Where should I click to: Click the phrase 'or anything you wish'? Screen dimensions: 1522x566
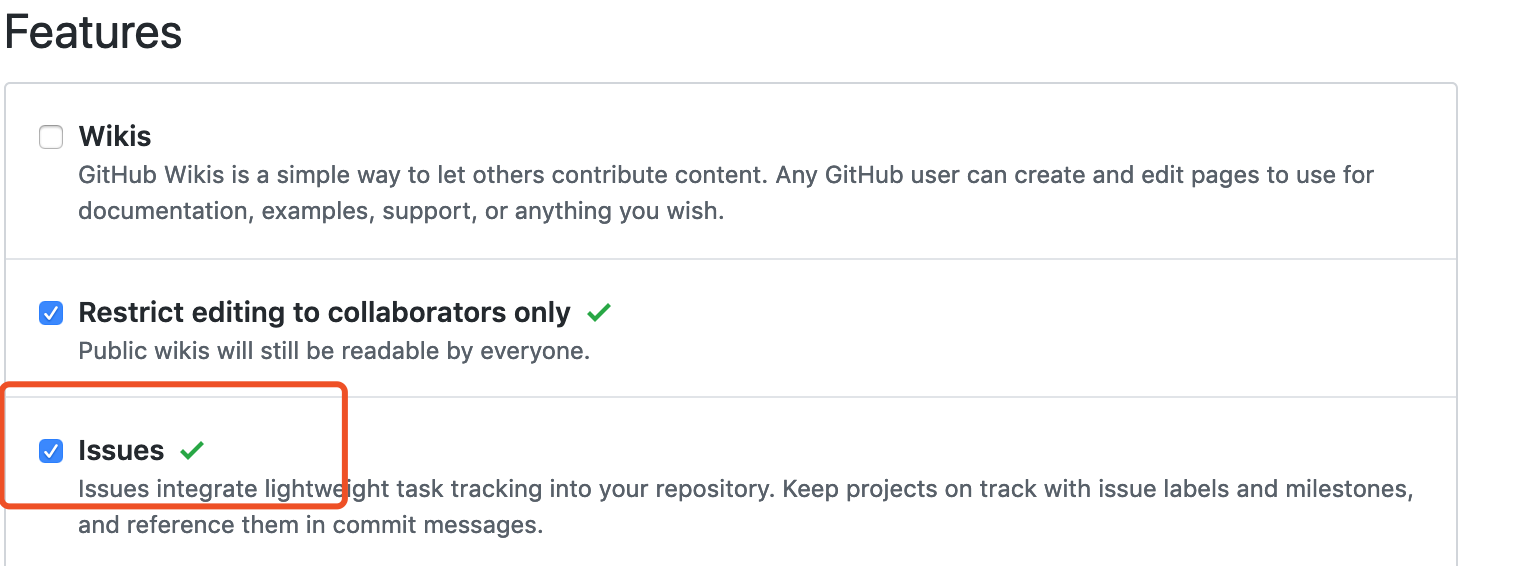click(x=603, y=212)
